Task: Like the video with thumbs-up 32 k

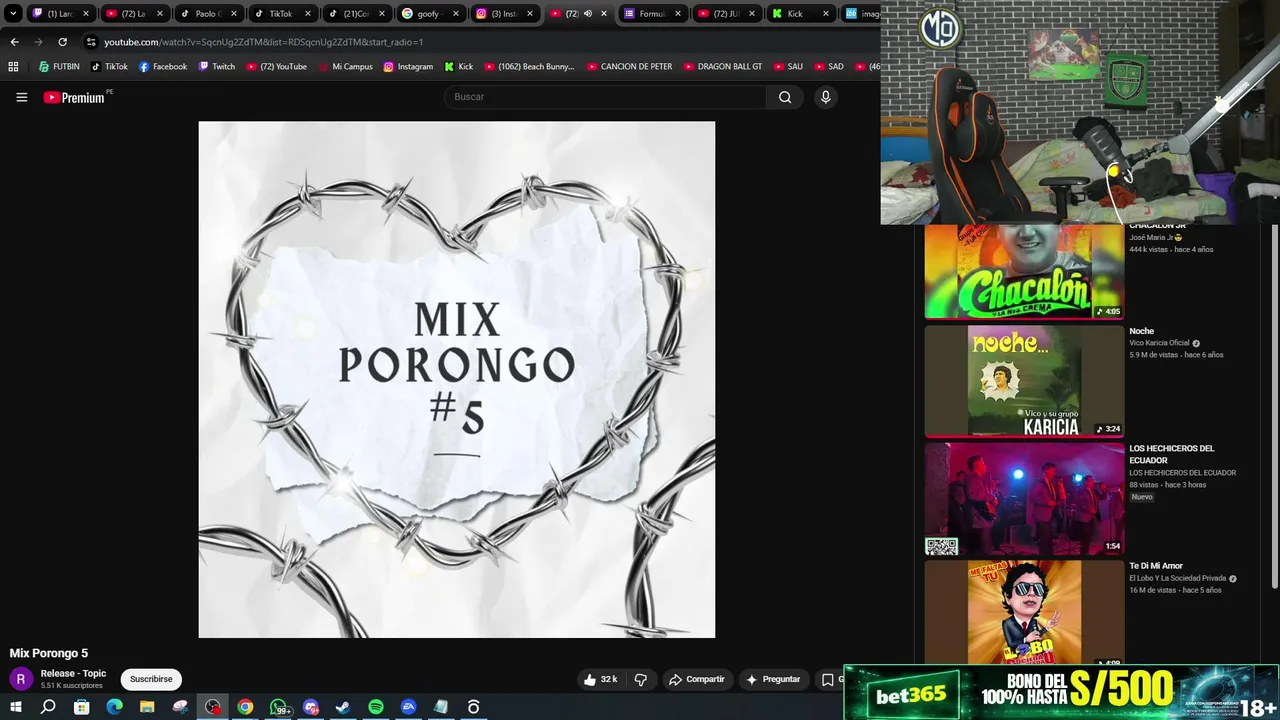Action: (x=601, y=679)
